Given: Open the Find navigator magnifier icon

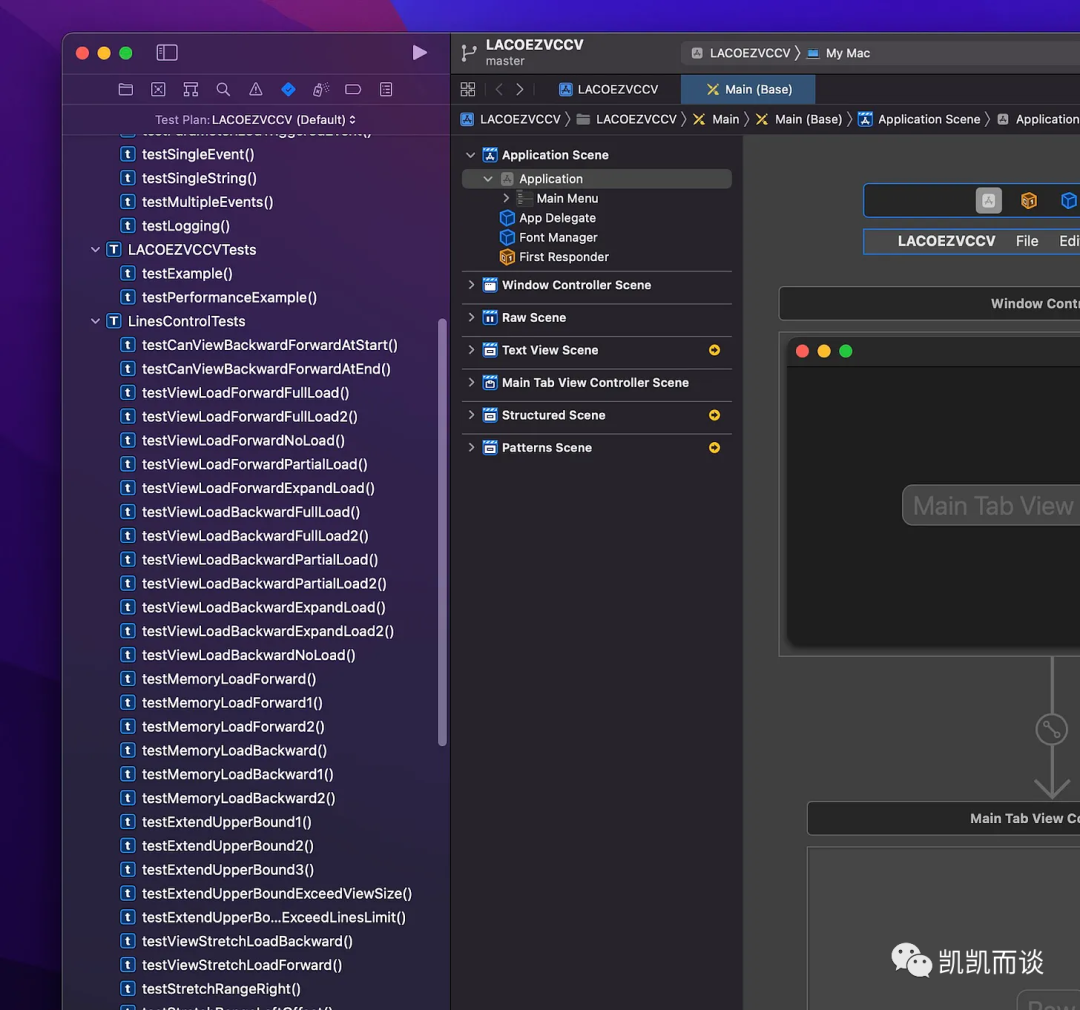Looking at the screenshot, I should click(223, 90).
